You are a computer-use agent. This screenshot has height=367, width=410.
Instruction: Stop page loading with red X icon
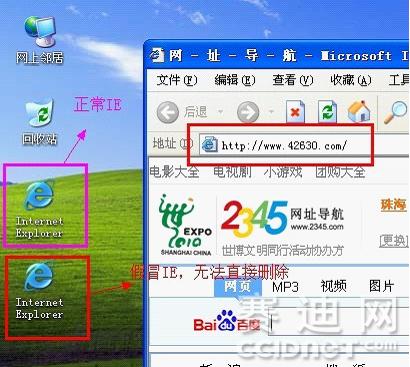pyautogui.click(x=295, y=112)
